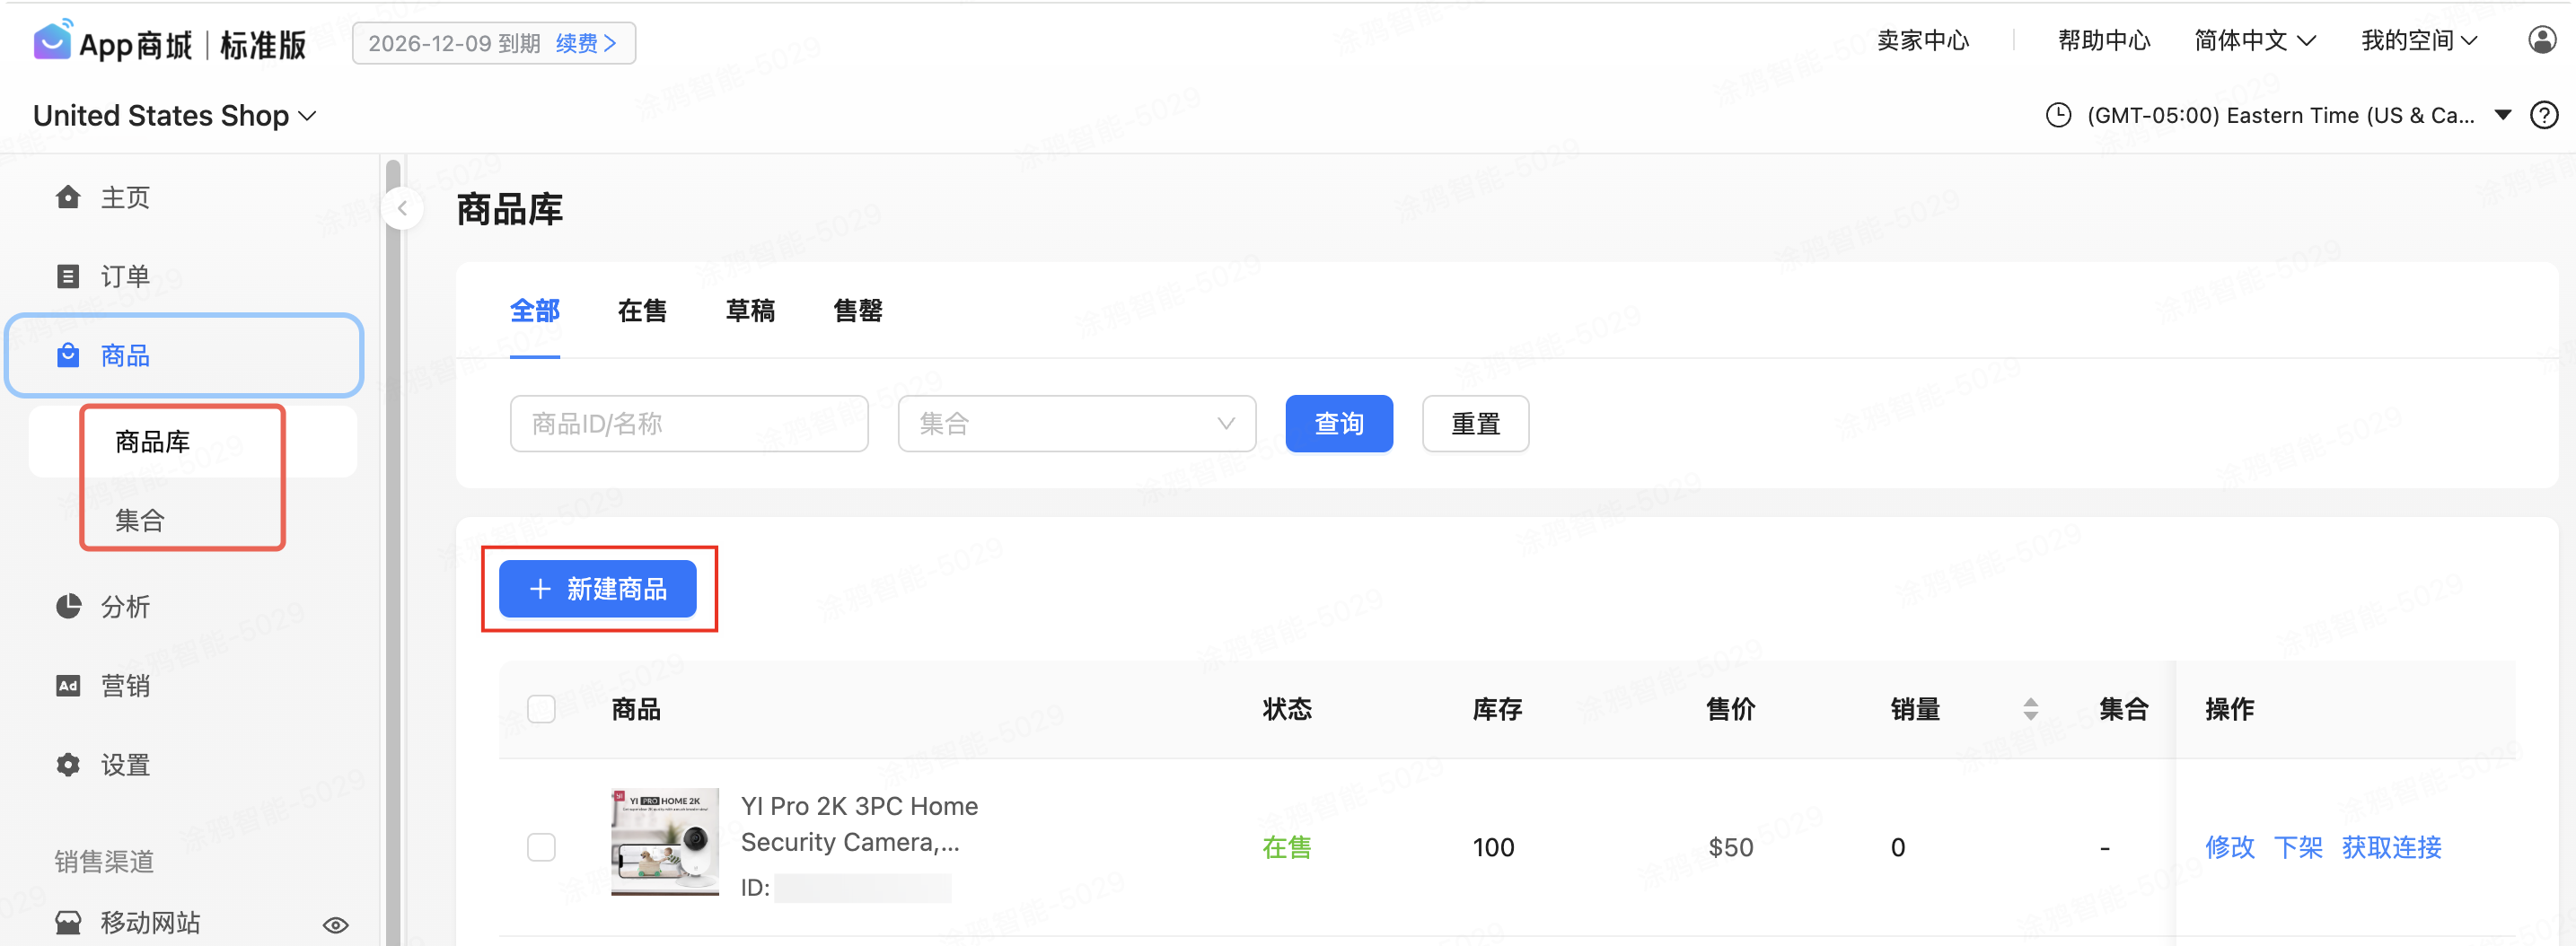Check the YI Pro 2K product row checkbox
This screenshot has width=2576, height=946.
[x=541, y=846]
